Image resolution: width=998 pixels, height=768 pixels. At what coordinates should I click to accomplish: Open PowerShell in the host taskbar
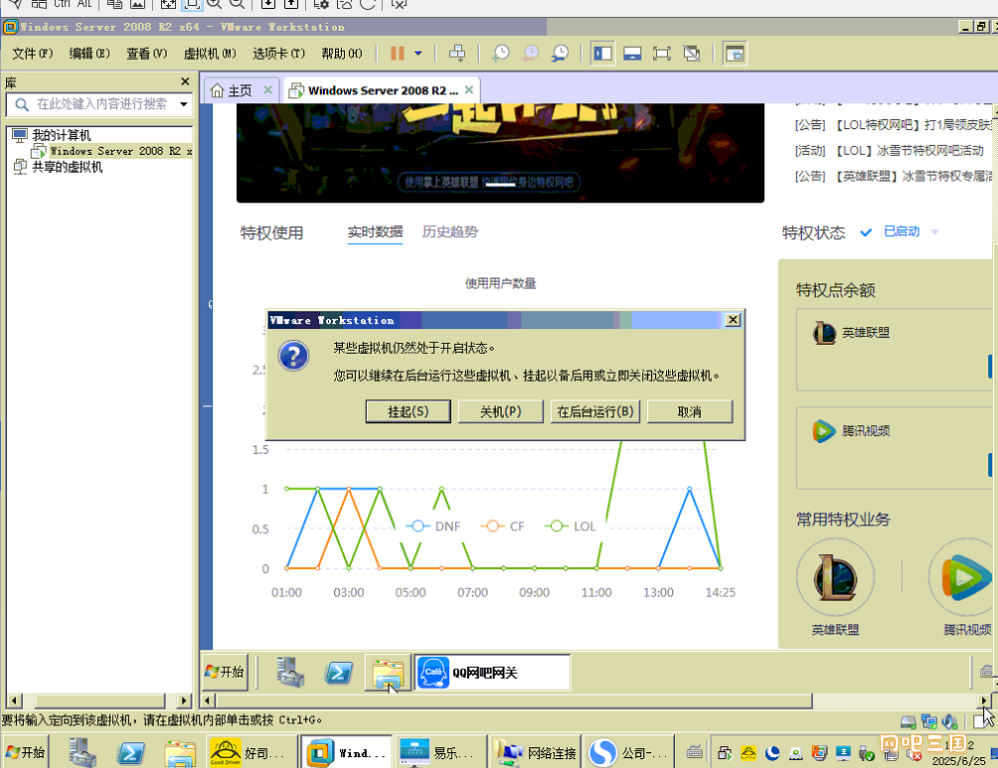[130, 753]
